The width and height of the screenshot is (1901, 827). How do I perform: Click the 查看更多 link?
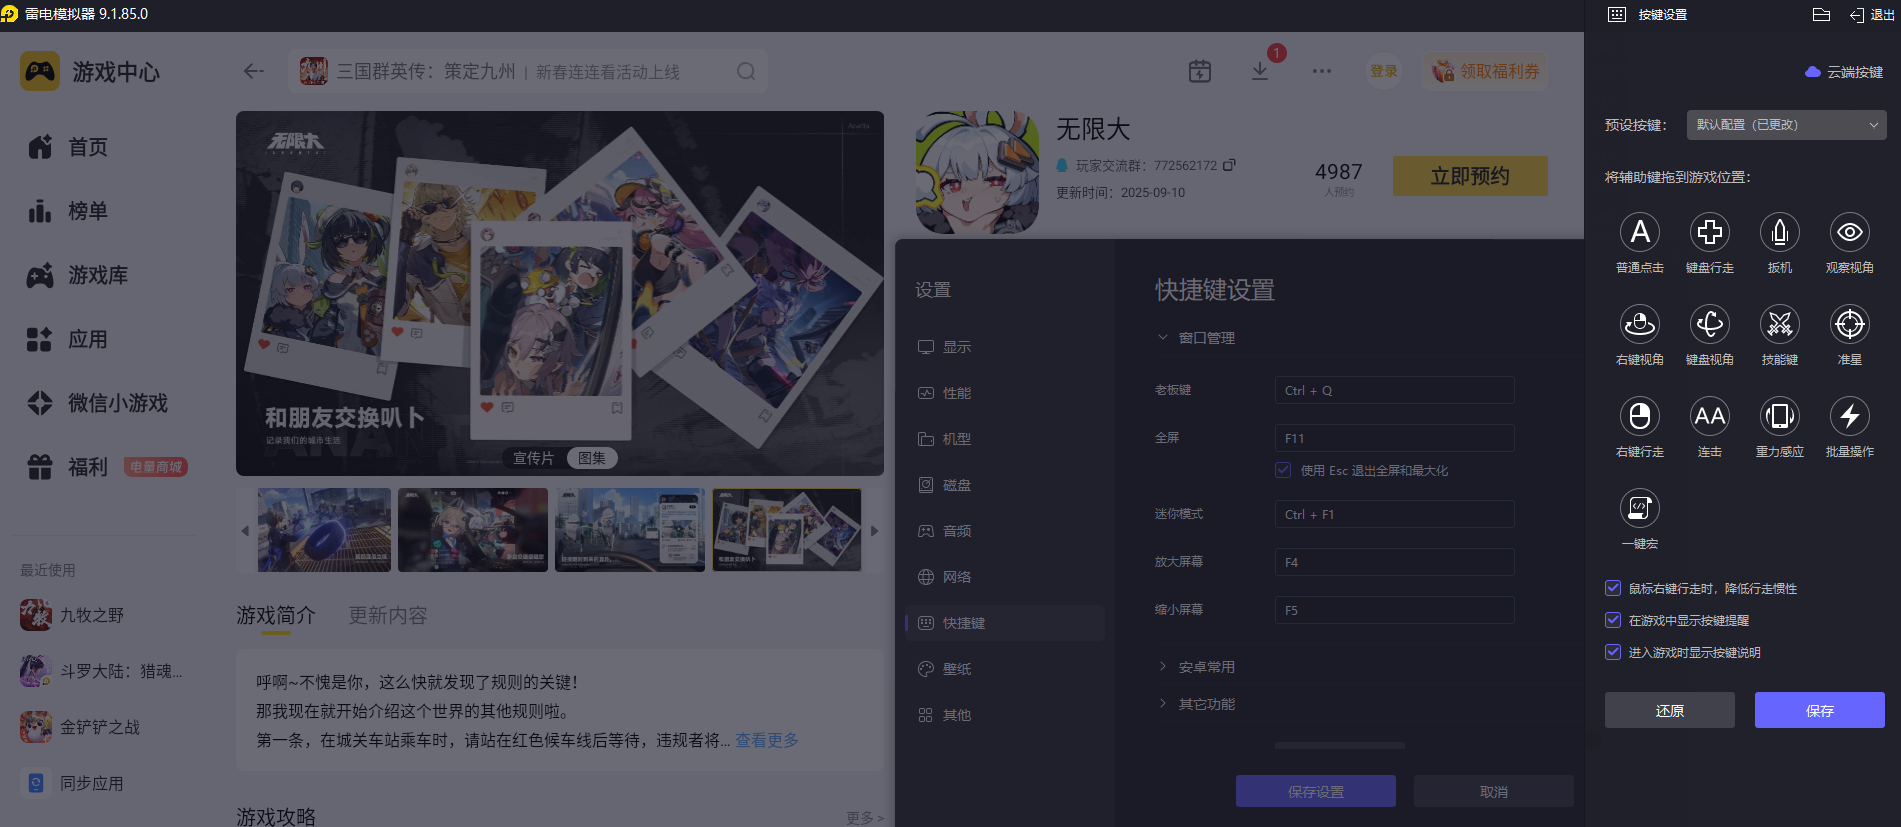(767, 740)
